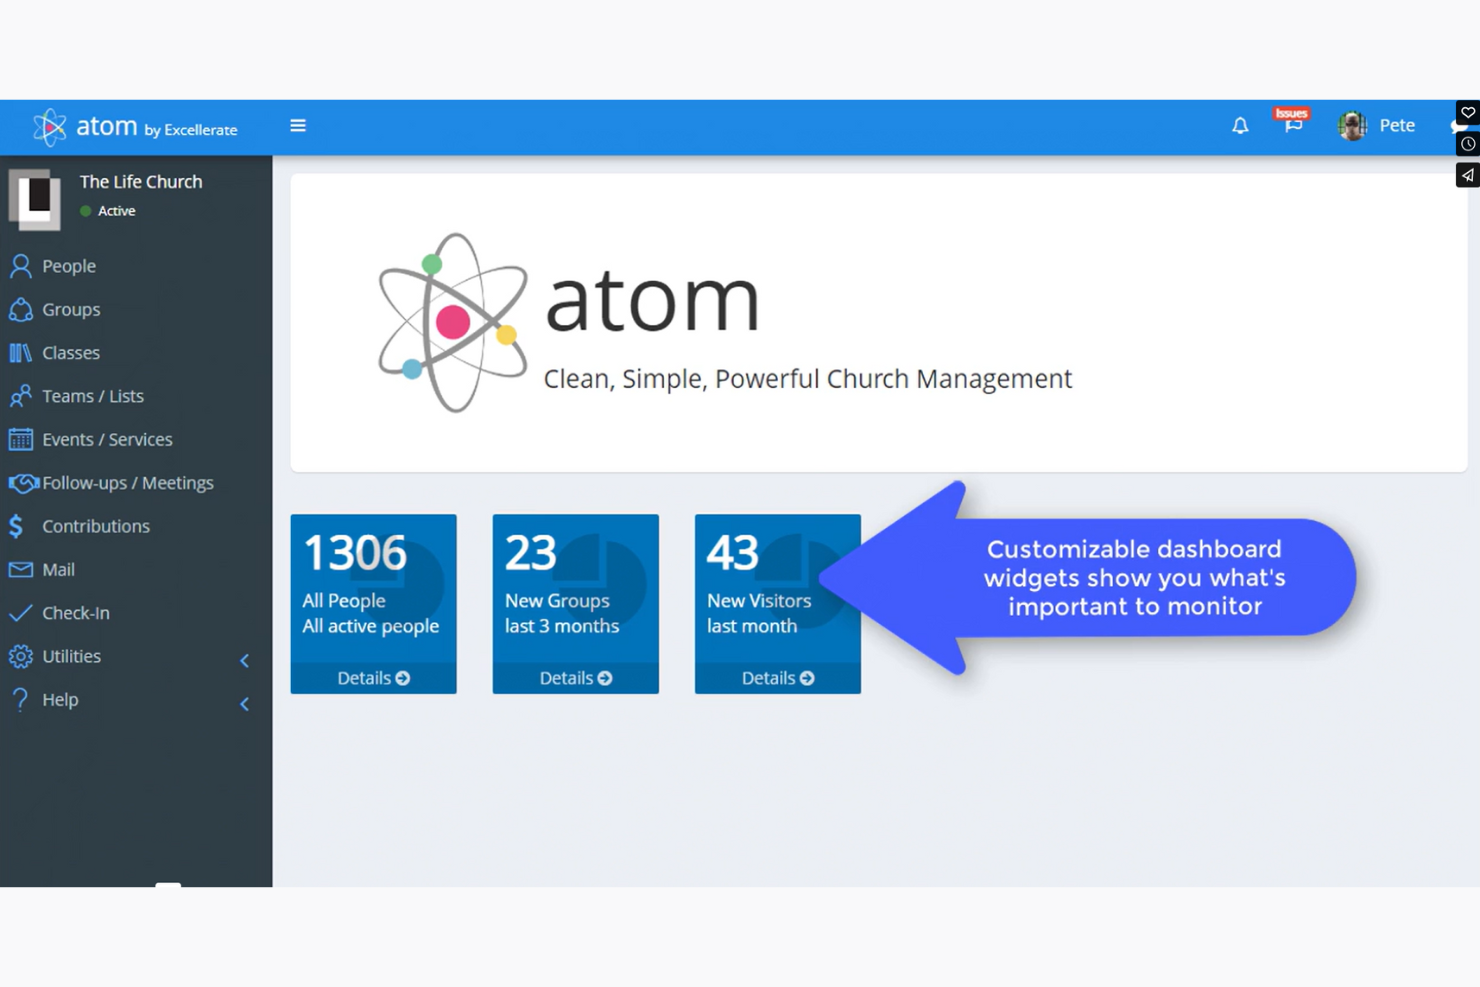The height and width of the screenshot is (987, 1480).
Task: Open Details for the New Groups widget
Action: tap(575, 678)
